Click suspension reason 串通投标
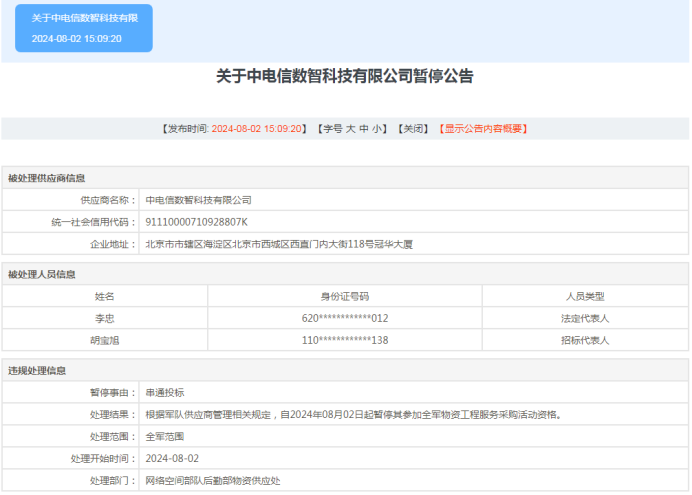The width and height of the screenshot is (692, 495). (165, 392)
